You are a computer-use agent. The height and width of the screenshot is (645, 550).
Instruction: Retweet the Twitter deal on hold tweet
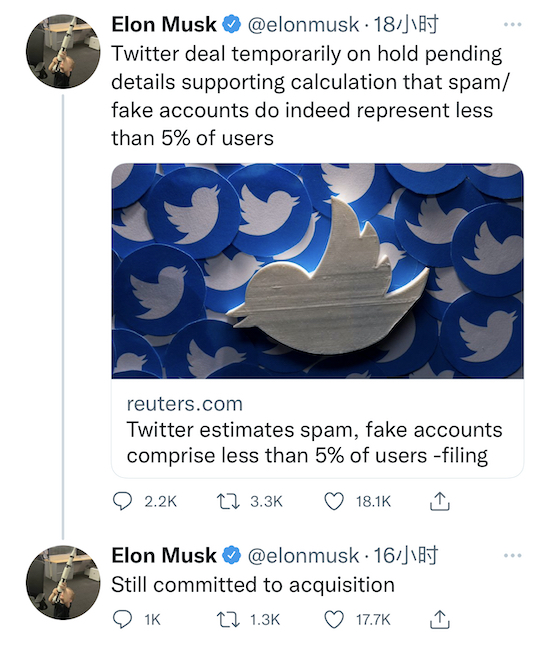228,501
